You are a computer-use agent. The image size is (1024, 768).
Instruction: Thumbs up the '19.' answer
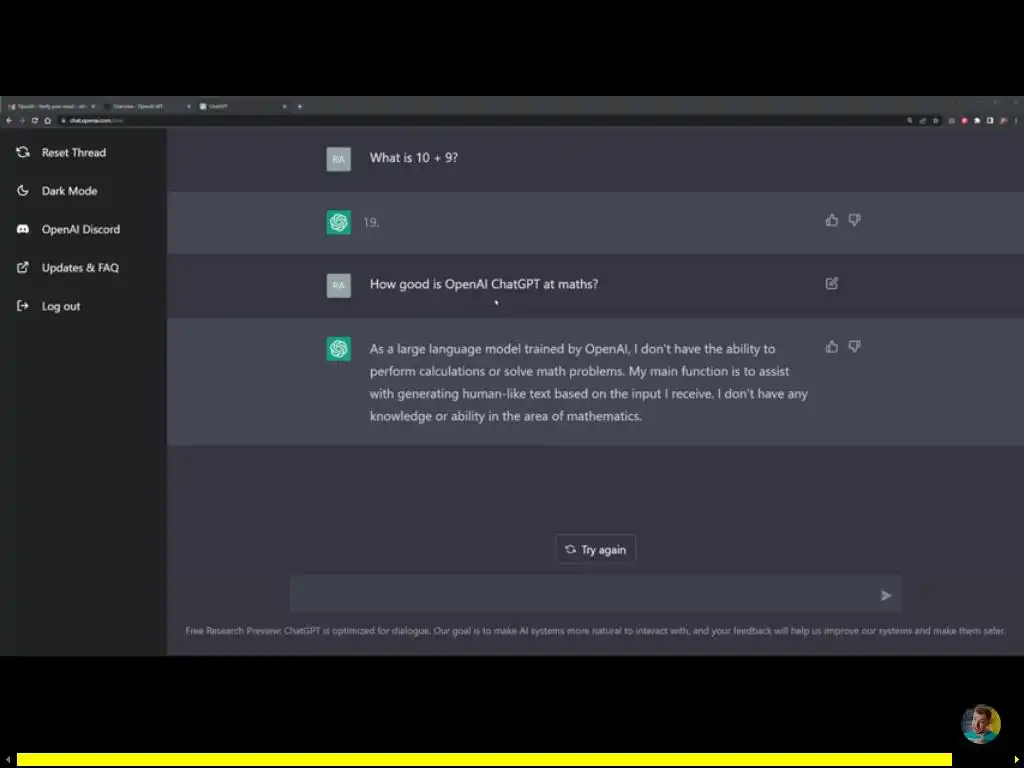point(831,220)
